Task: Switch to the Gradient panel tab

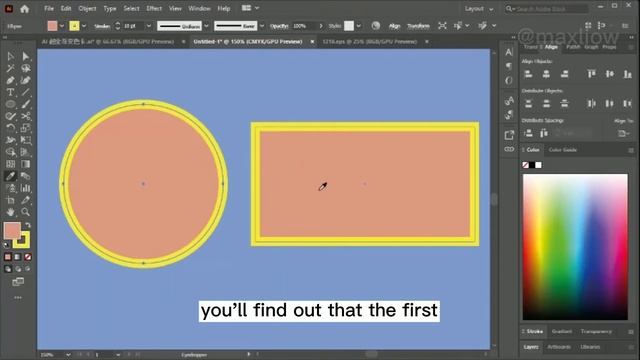Action: 562,331
